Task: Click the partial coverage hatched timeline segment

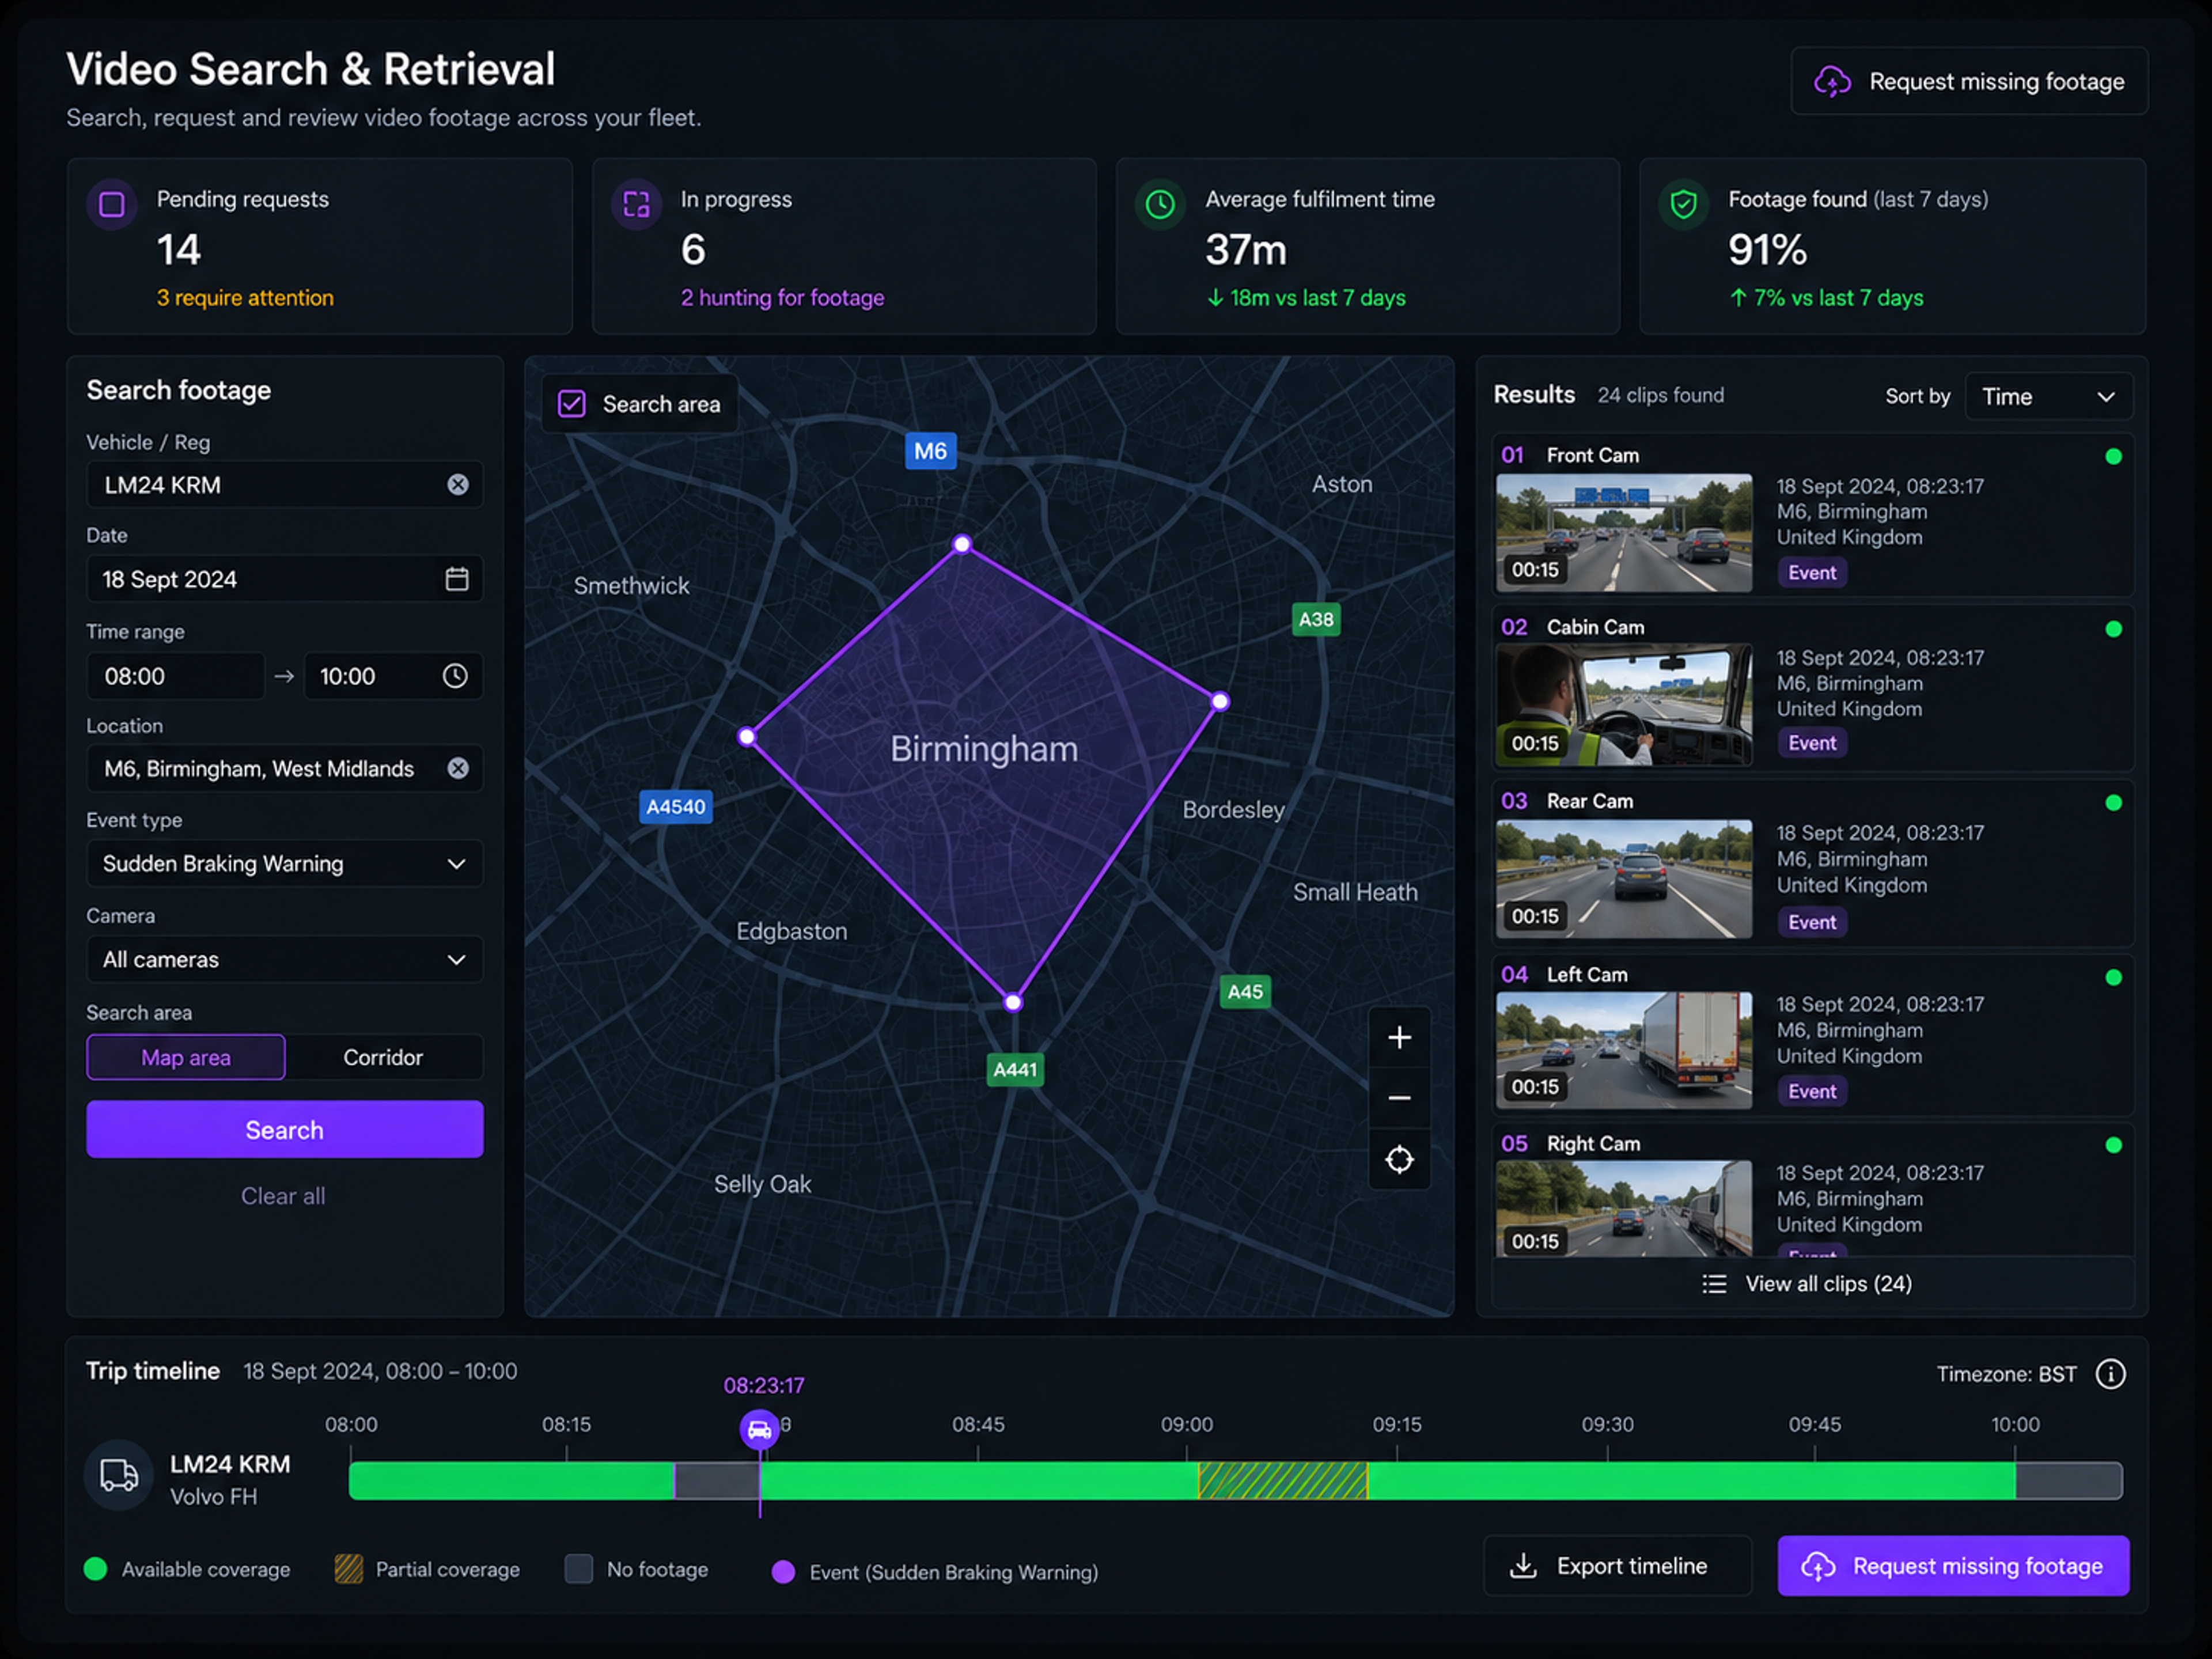Action: coord(1283,1481)
